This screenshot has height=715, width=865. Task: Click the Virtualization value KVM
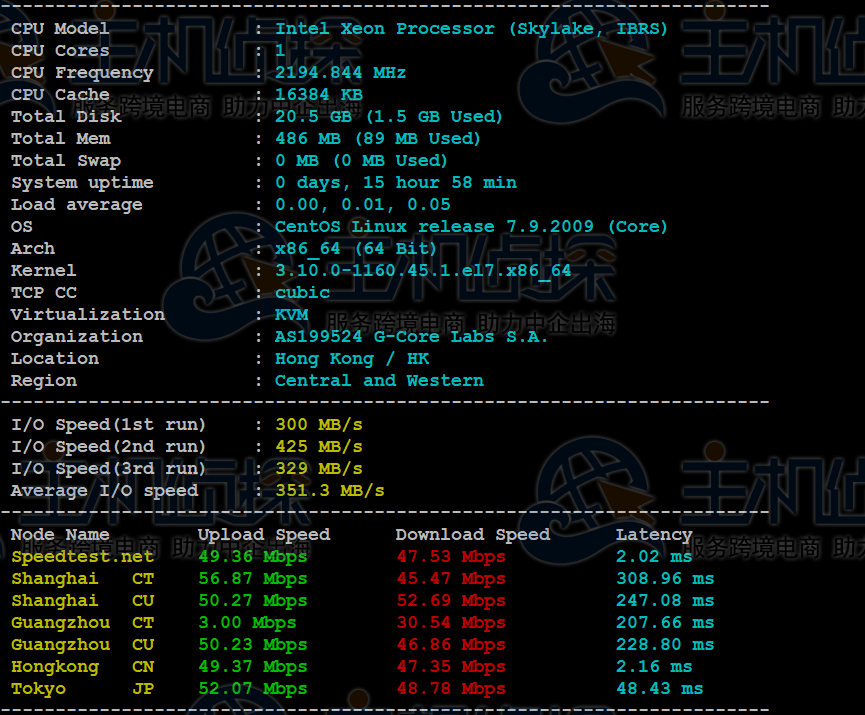(291, 315)
